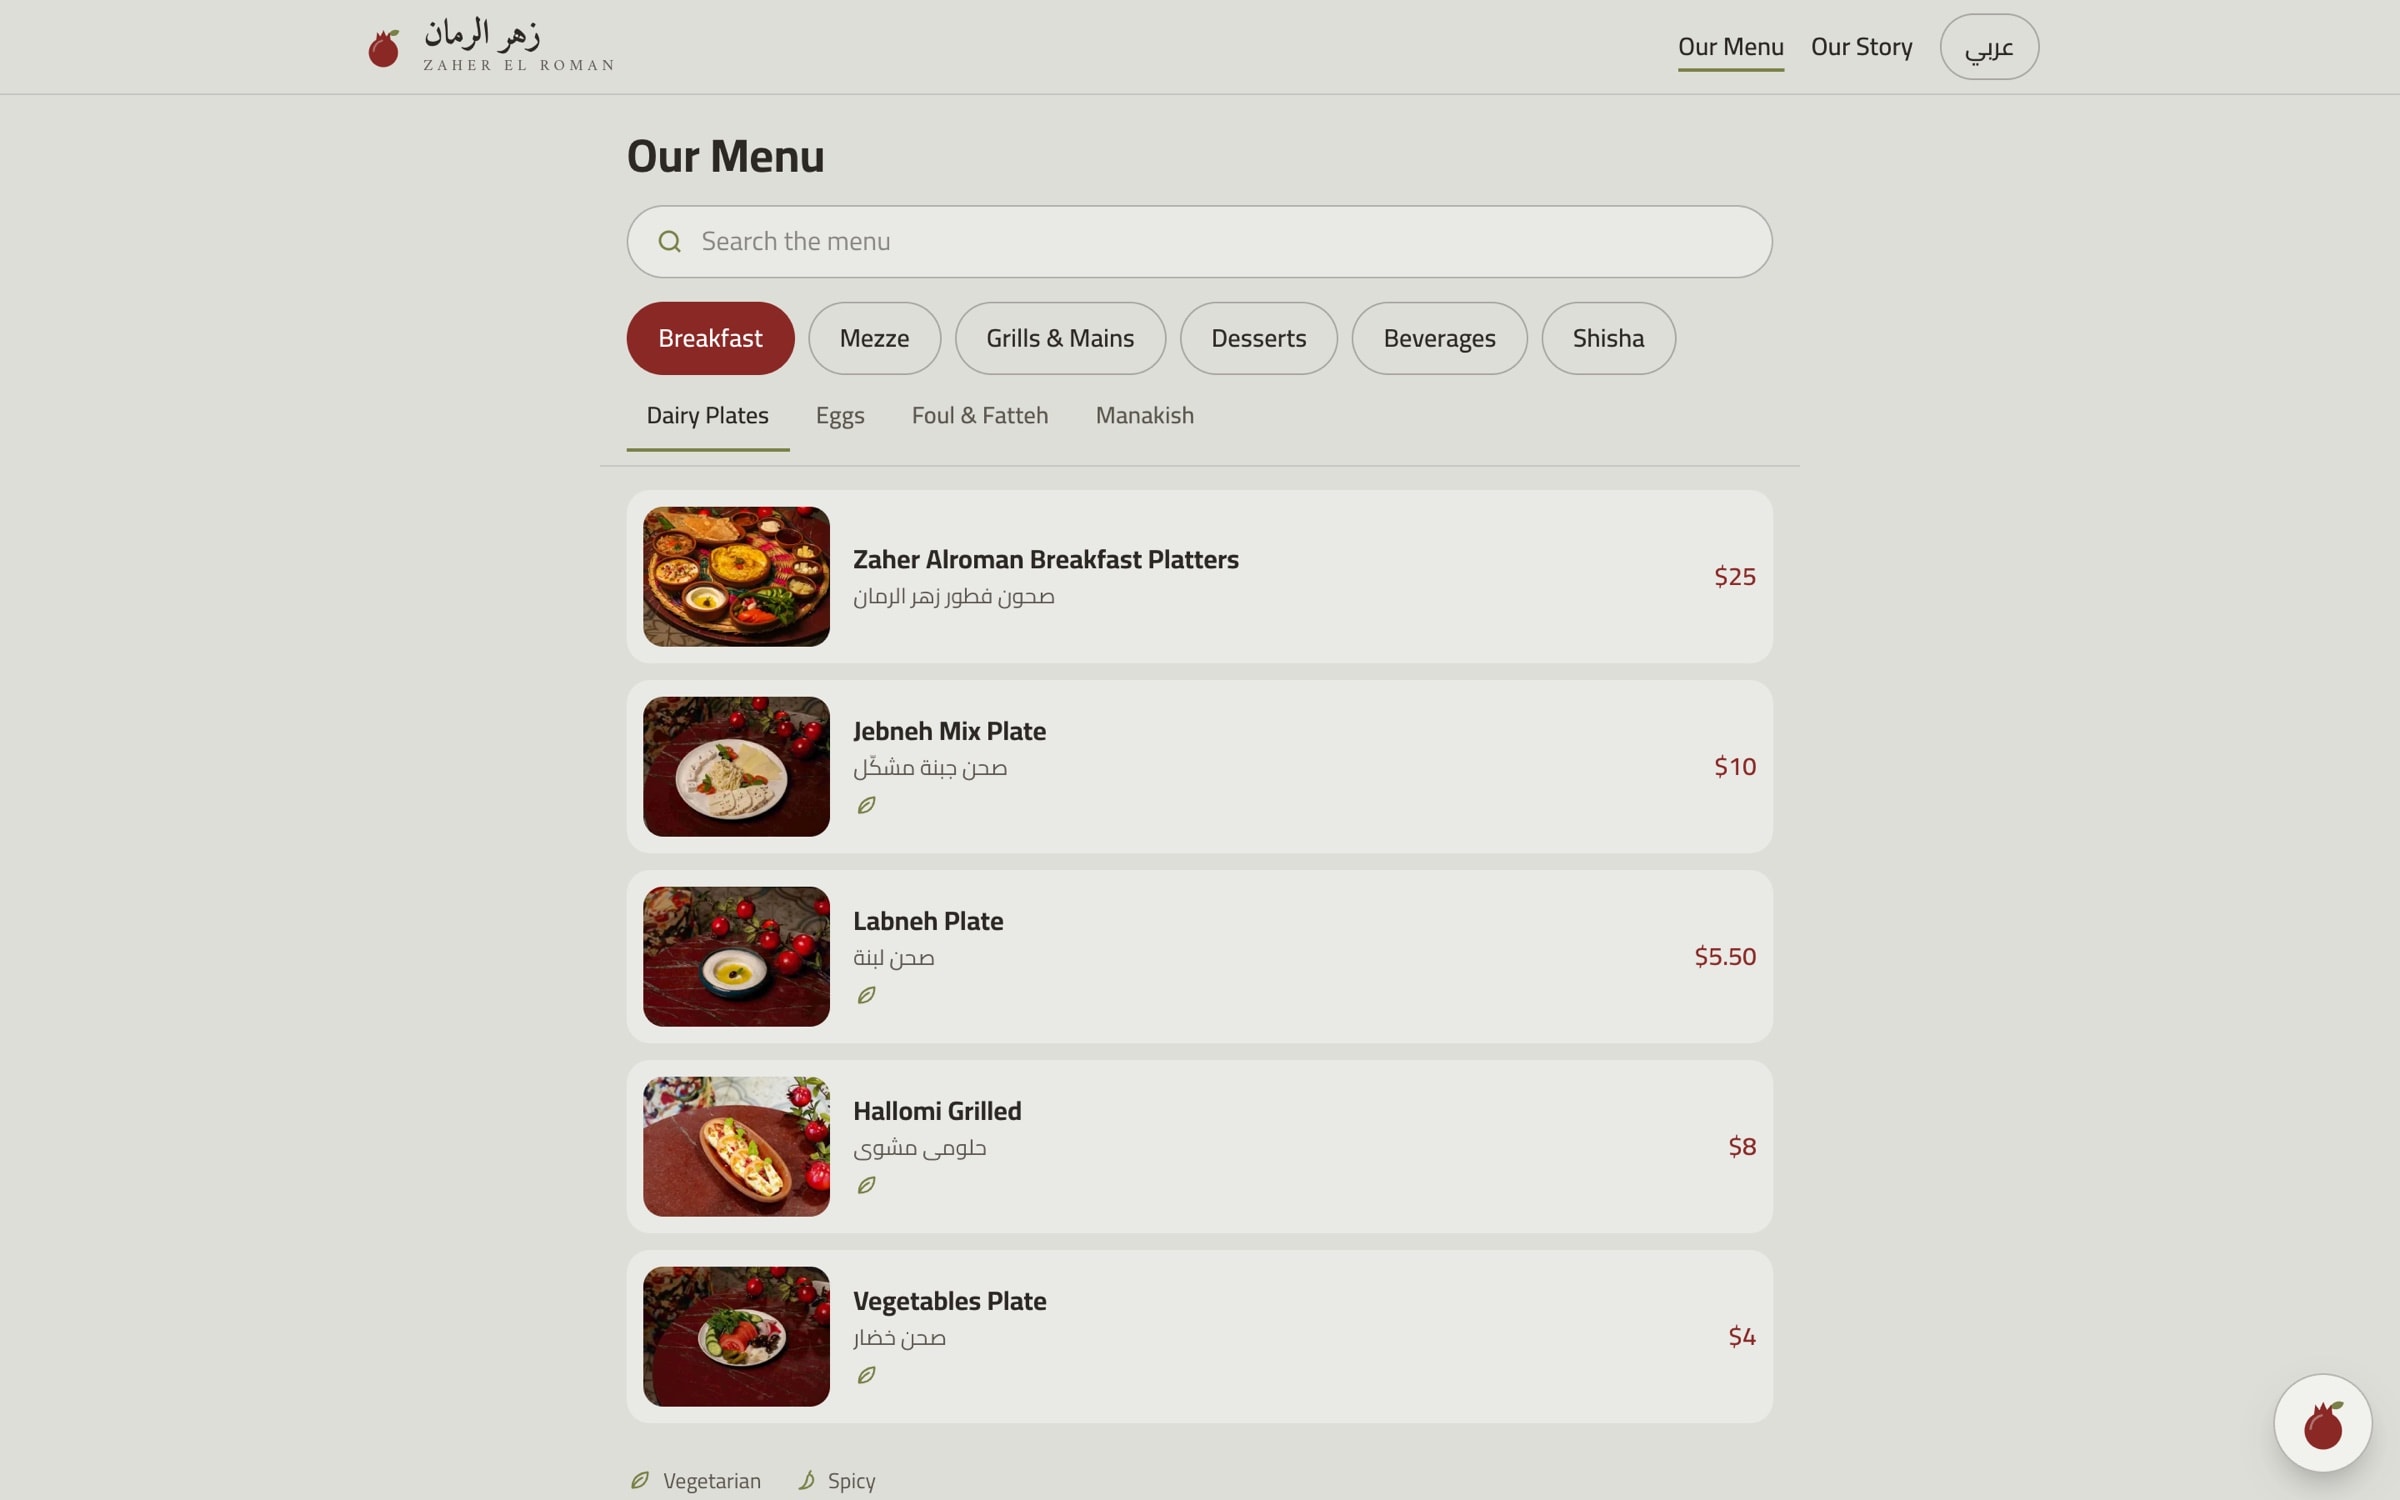The height and width of the screenshot is (1500, 2400).
Task: Click the Labneh Plate title
Action: pyautogui.click(x=928, y=921)
